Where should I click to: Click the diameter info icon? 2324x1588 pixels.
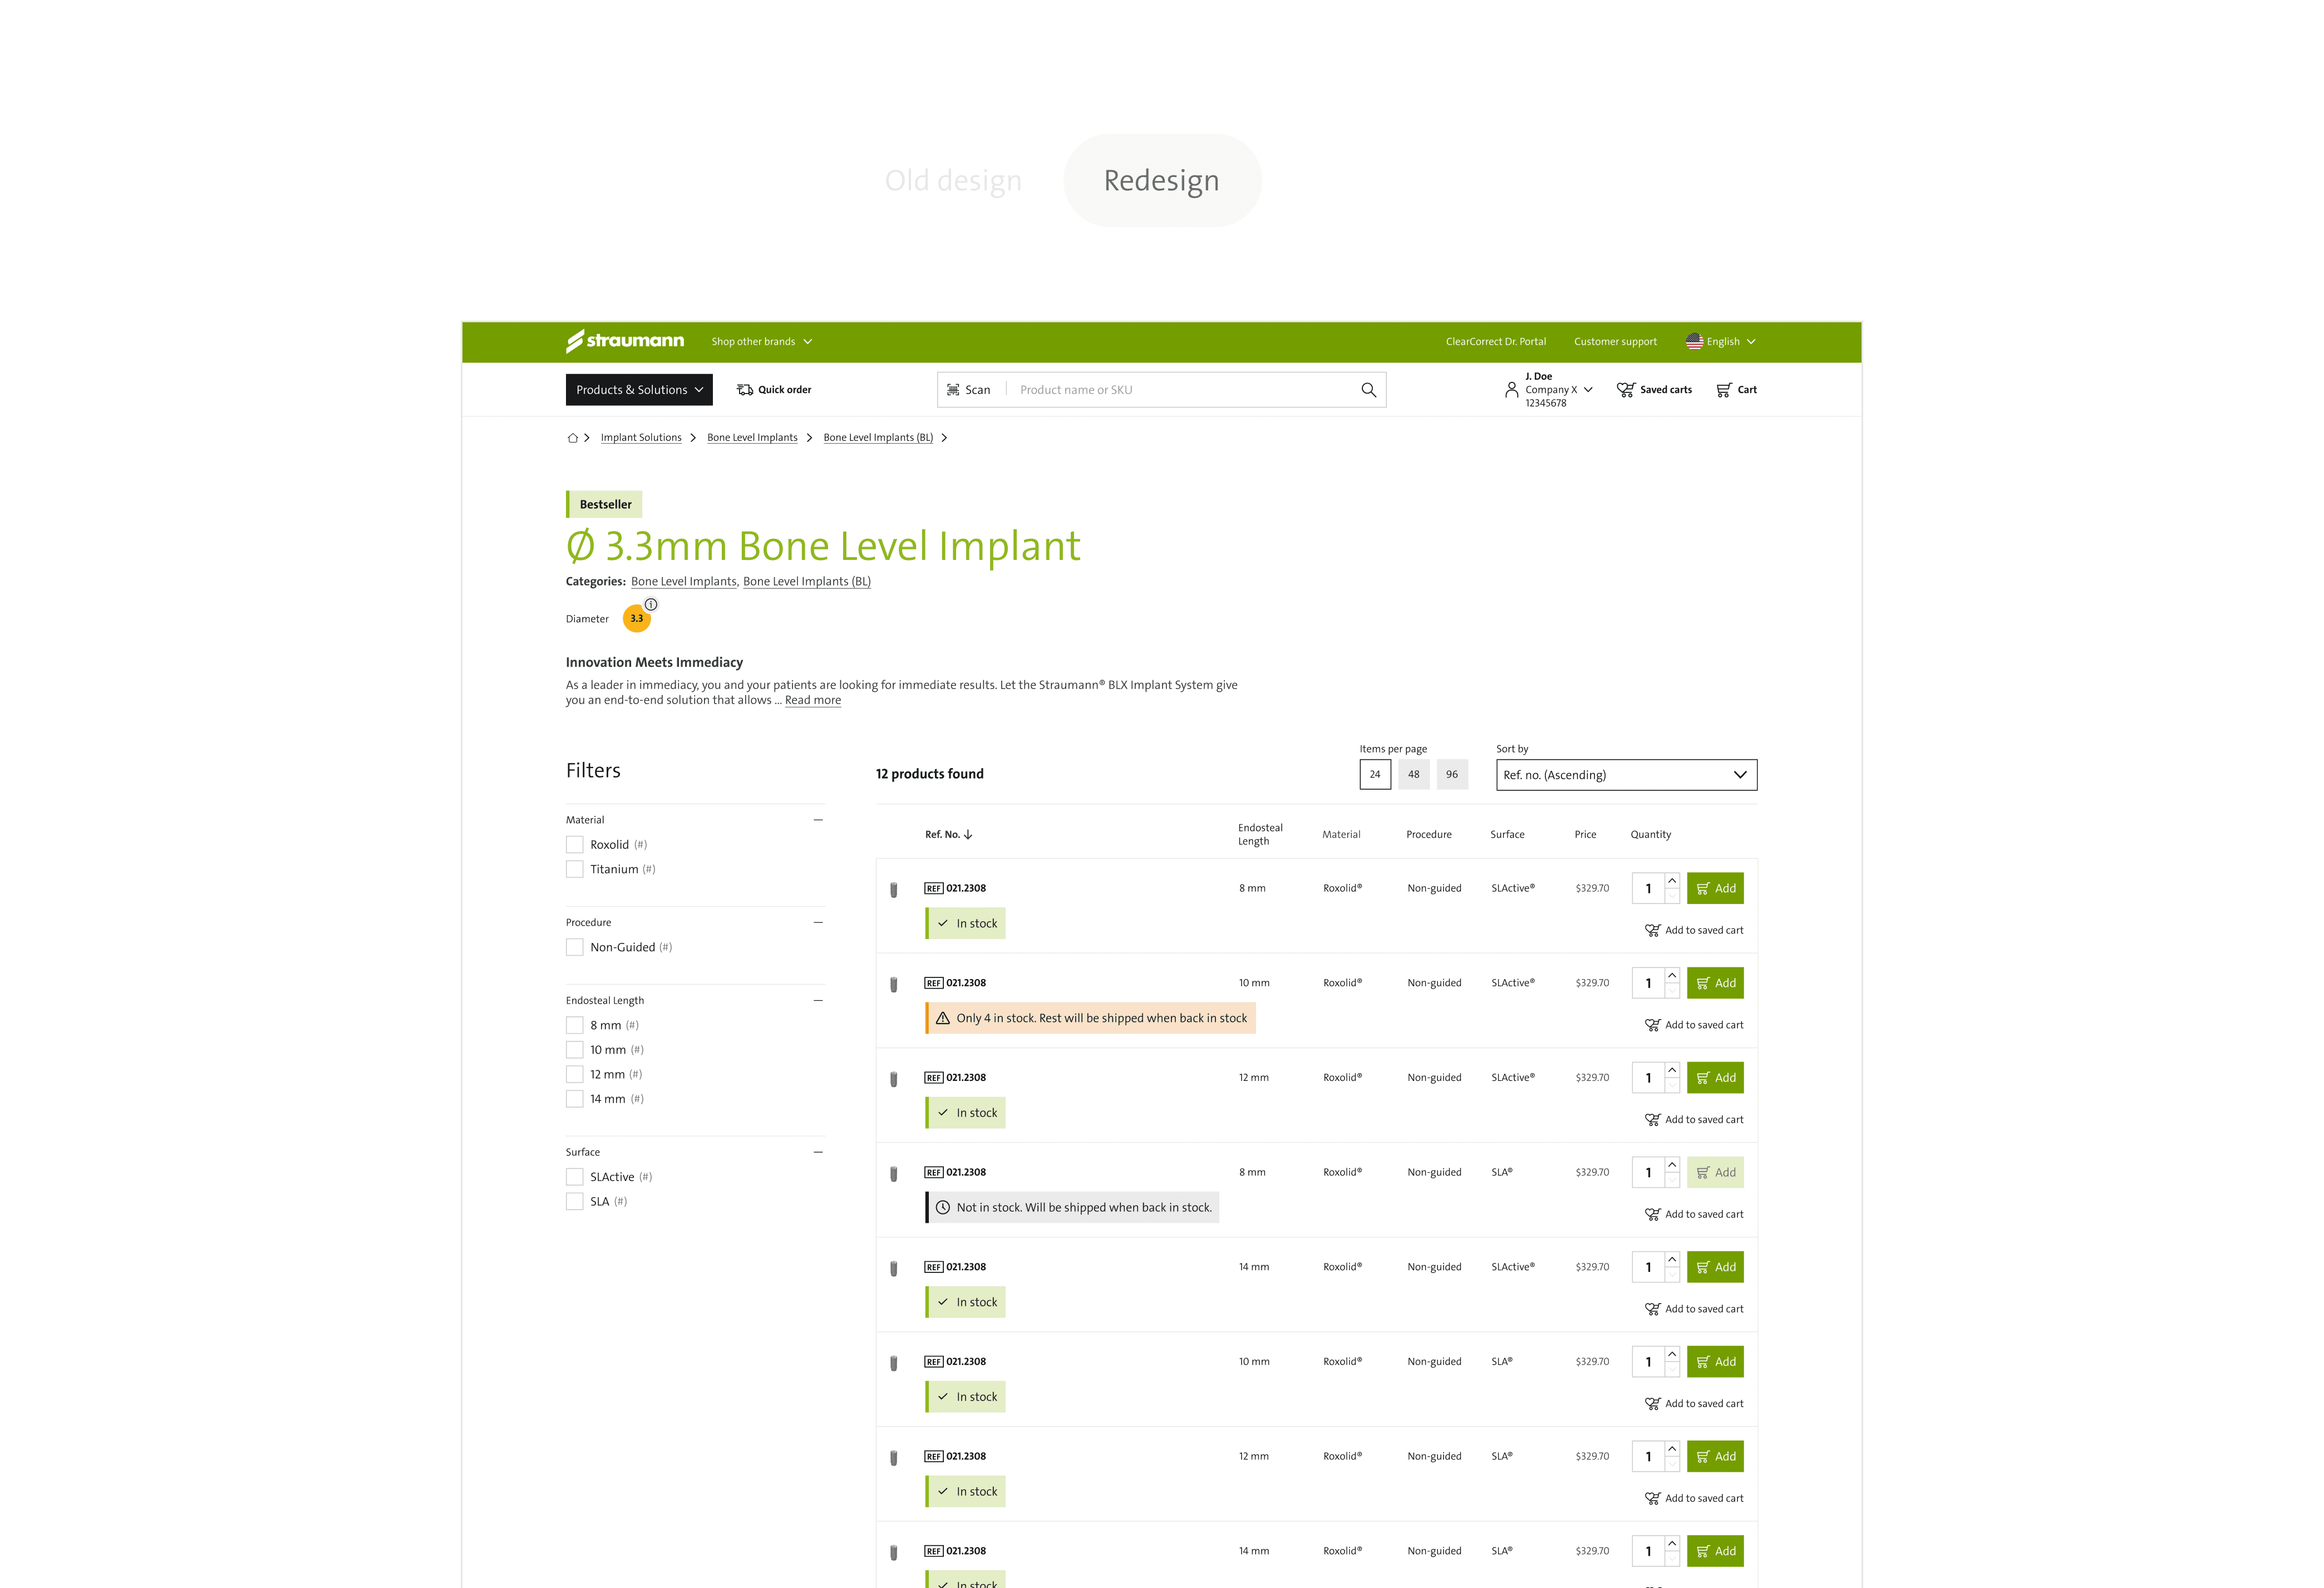tap(651, 604)
